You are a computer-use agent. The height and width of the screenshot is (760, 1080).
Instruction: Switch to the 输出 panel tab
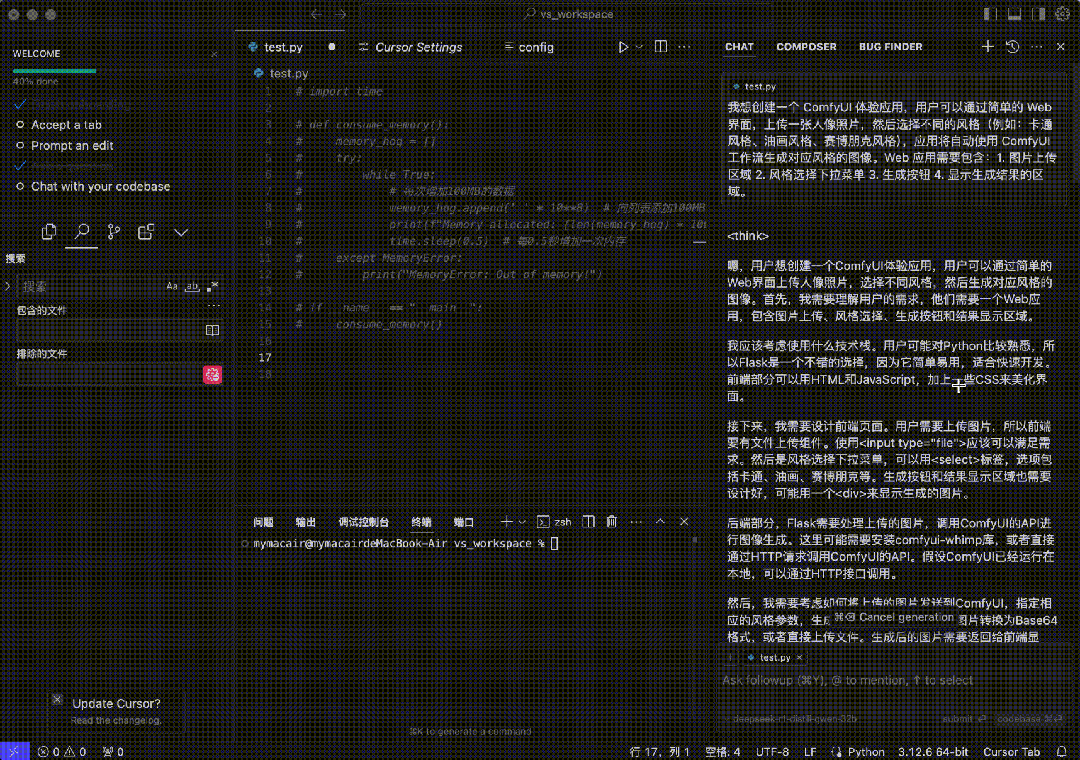305,521
